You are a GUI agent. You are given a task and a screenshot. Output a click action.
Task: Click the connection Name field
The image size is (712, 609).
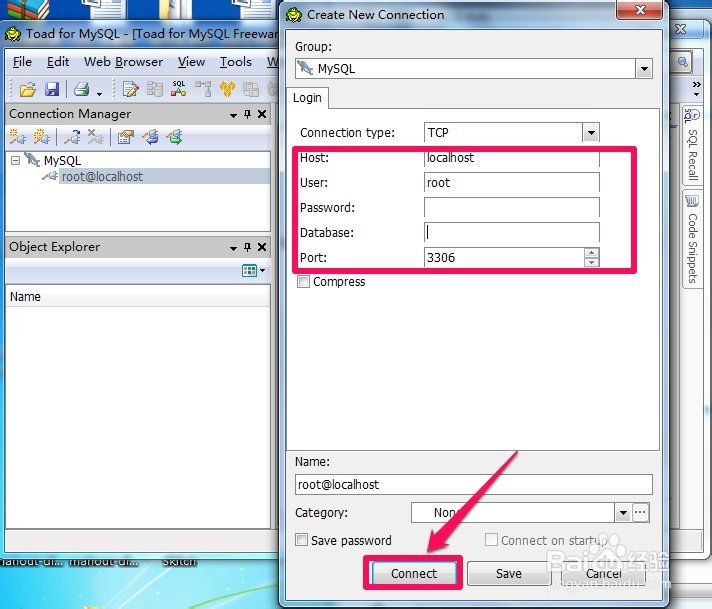474,485
